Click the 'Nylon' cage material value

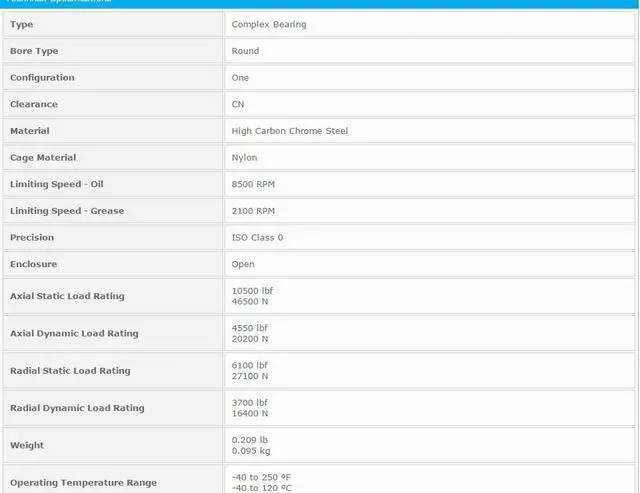pos(244,158)
